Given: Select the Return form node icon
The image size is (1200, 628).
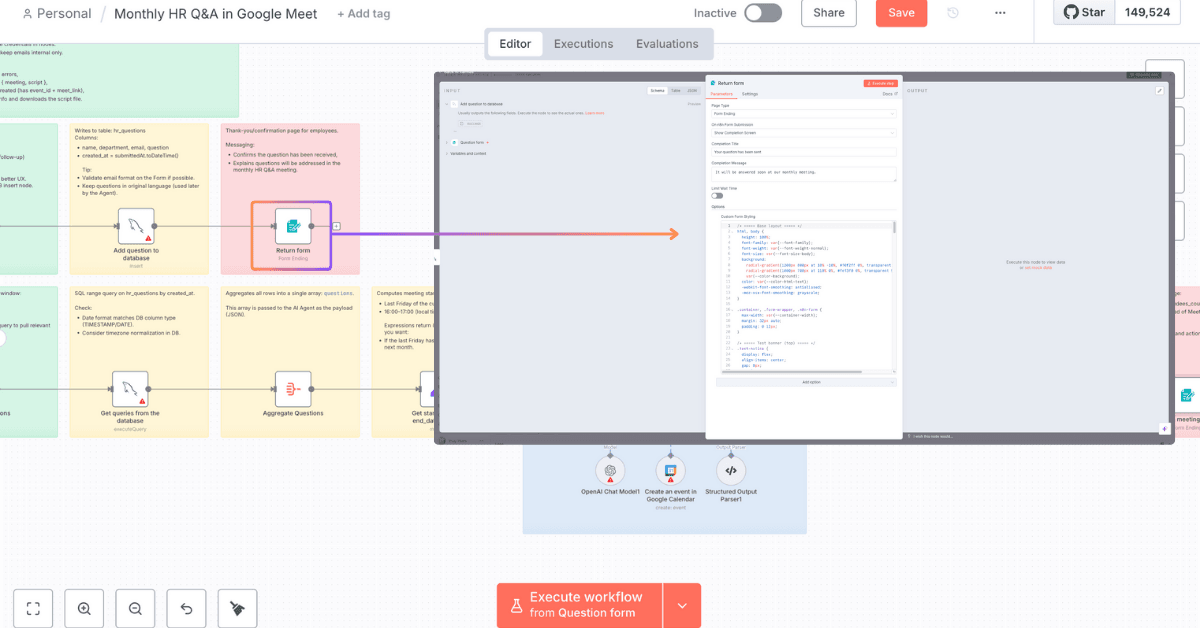Looking at the screenshot, I should pos(292,226).
